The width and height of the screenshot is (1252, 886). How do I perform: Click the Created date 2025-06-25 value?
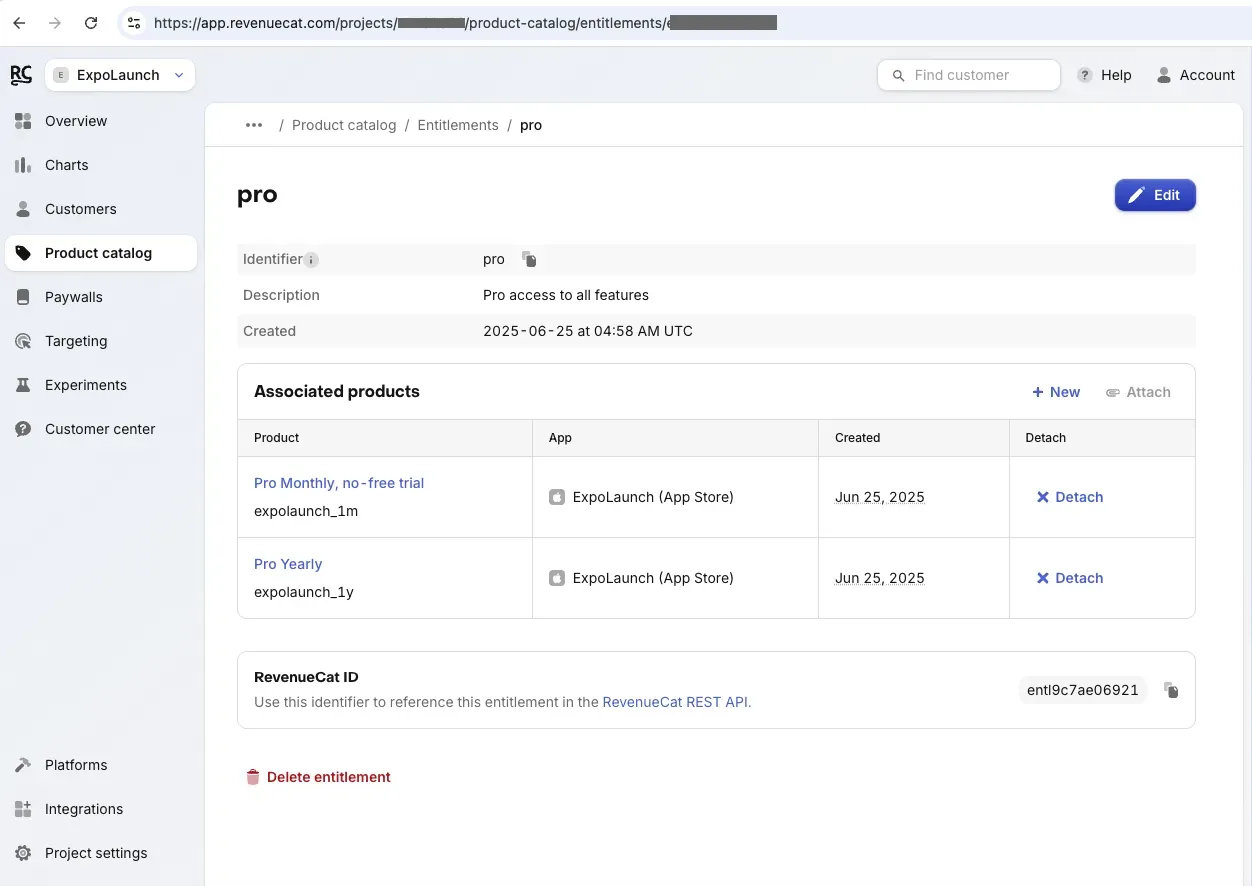pos(588,331)
